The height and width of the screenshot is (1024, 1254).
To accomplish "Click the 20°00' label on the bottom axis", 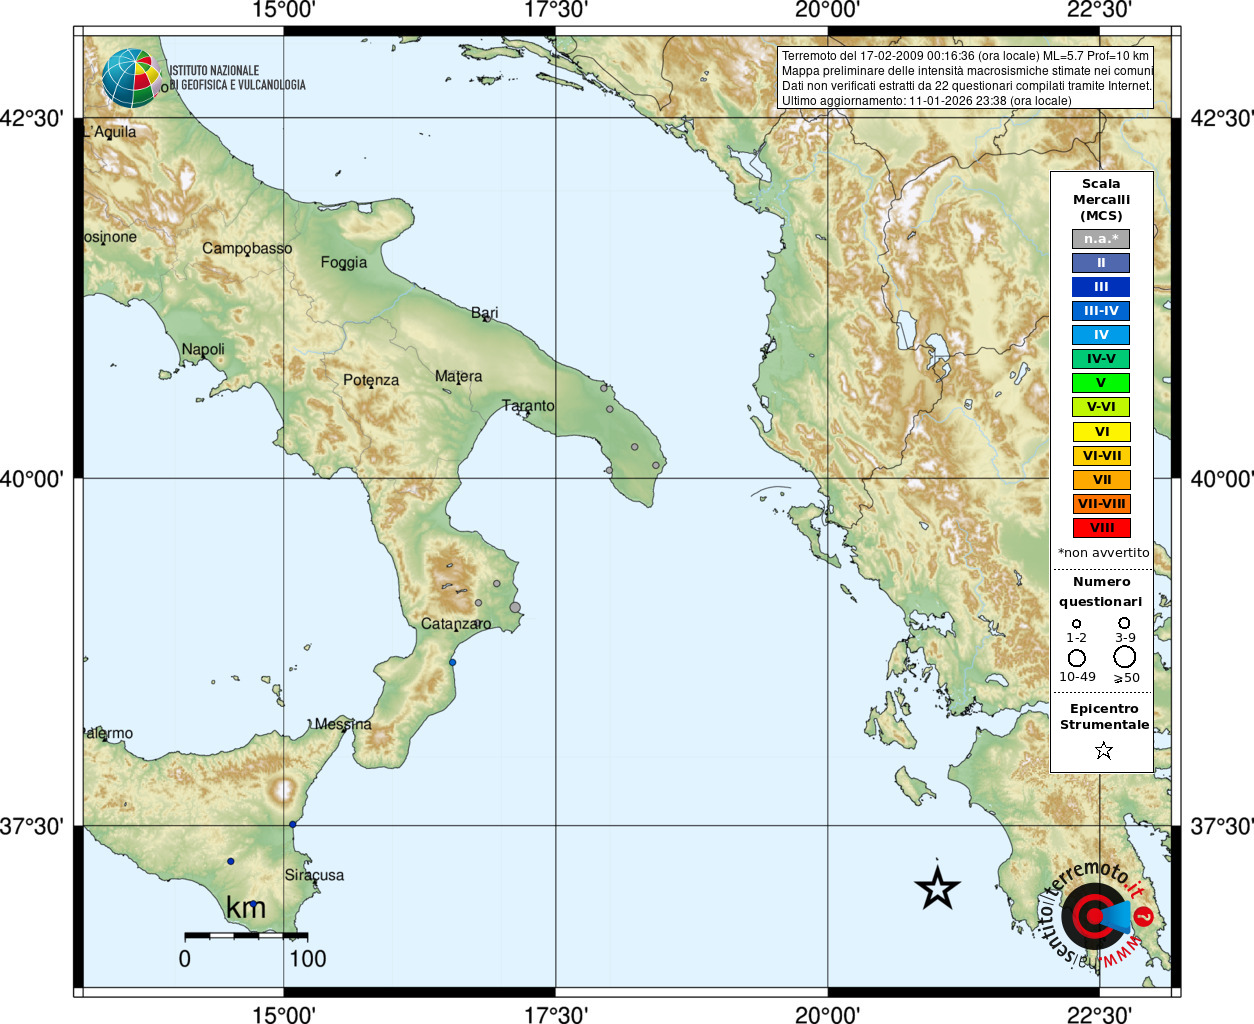I will click(x=827, y=1014).
